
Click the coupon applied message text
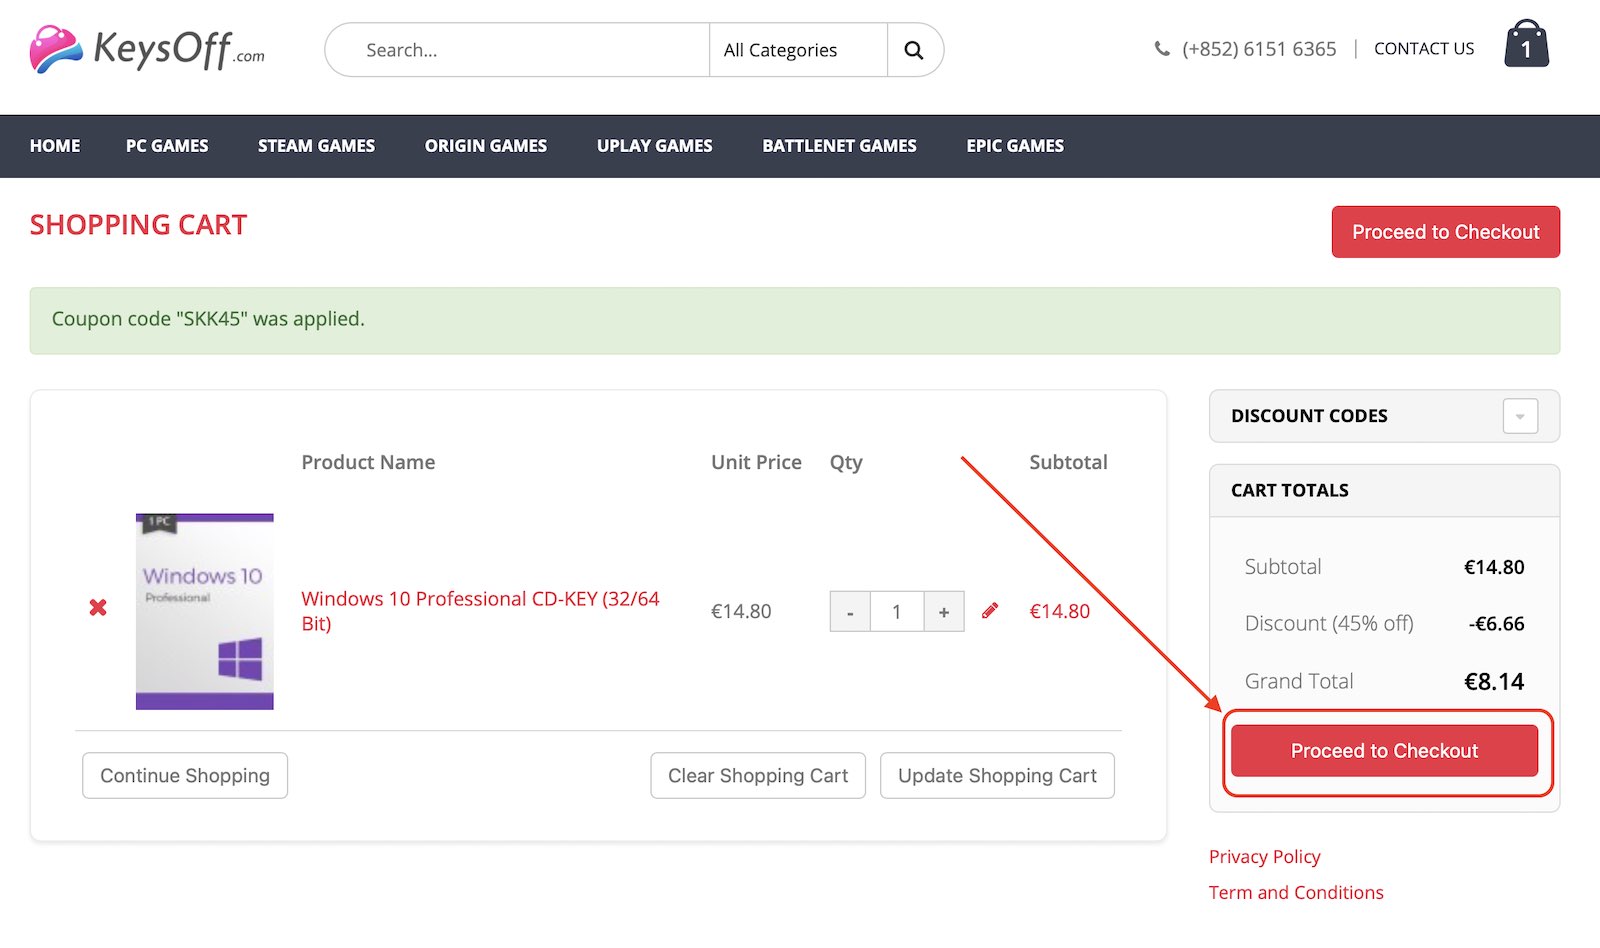208,319
